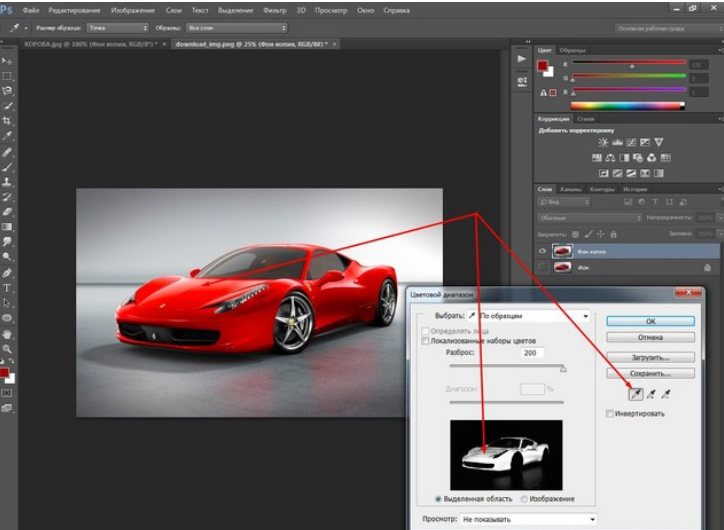Viewport: 724px width, 530px height.
Task: Open the Фильтр menu
Action: 275,10
